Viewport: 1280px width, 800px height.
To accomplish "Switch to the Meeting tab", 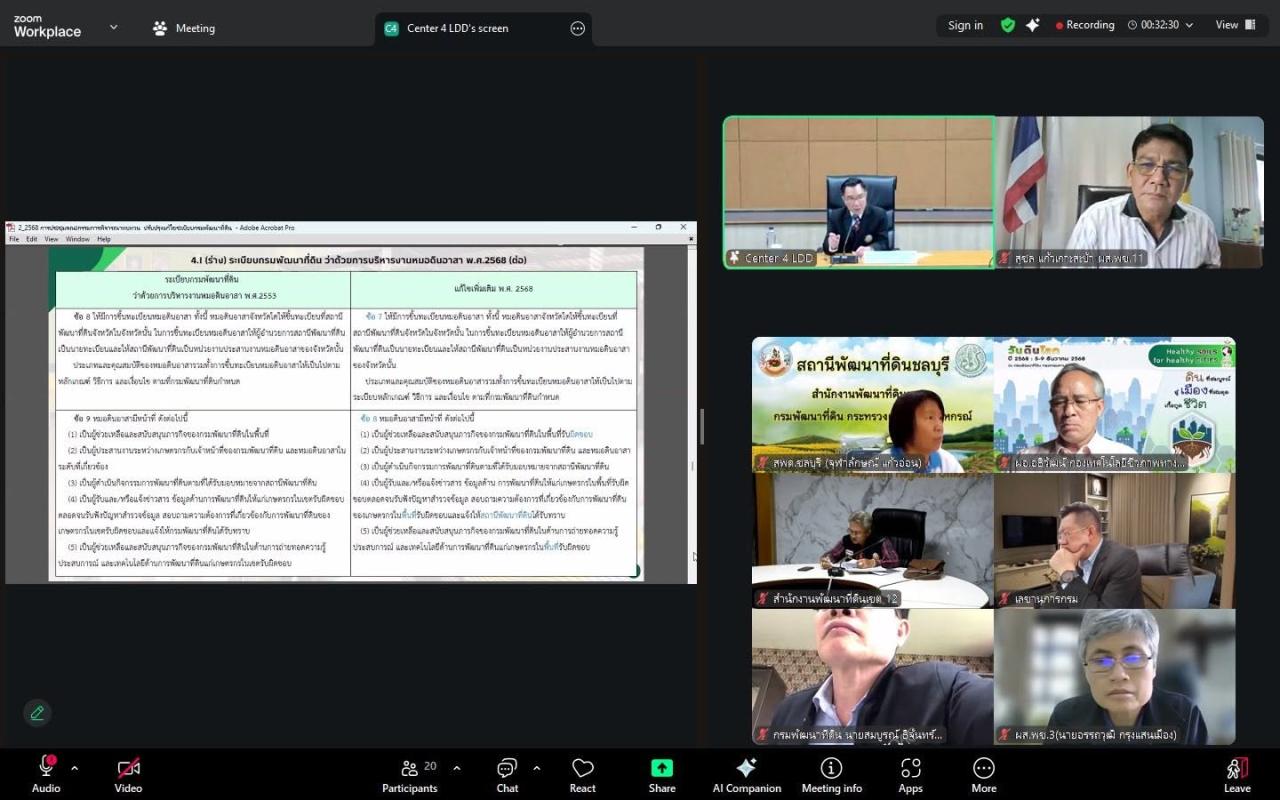I will tap(184, 28).
